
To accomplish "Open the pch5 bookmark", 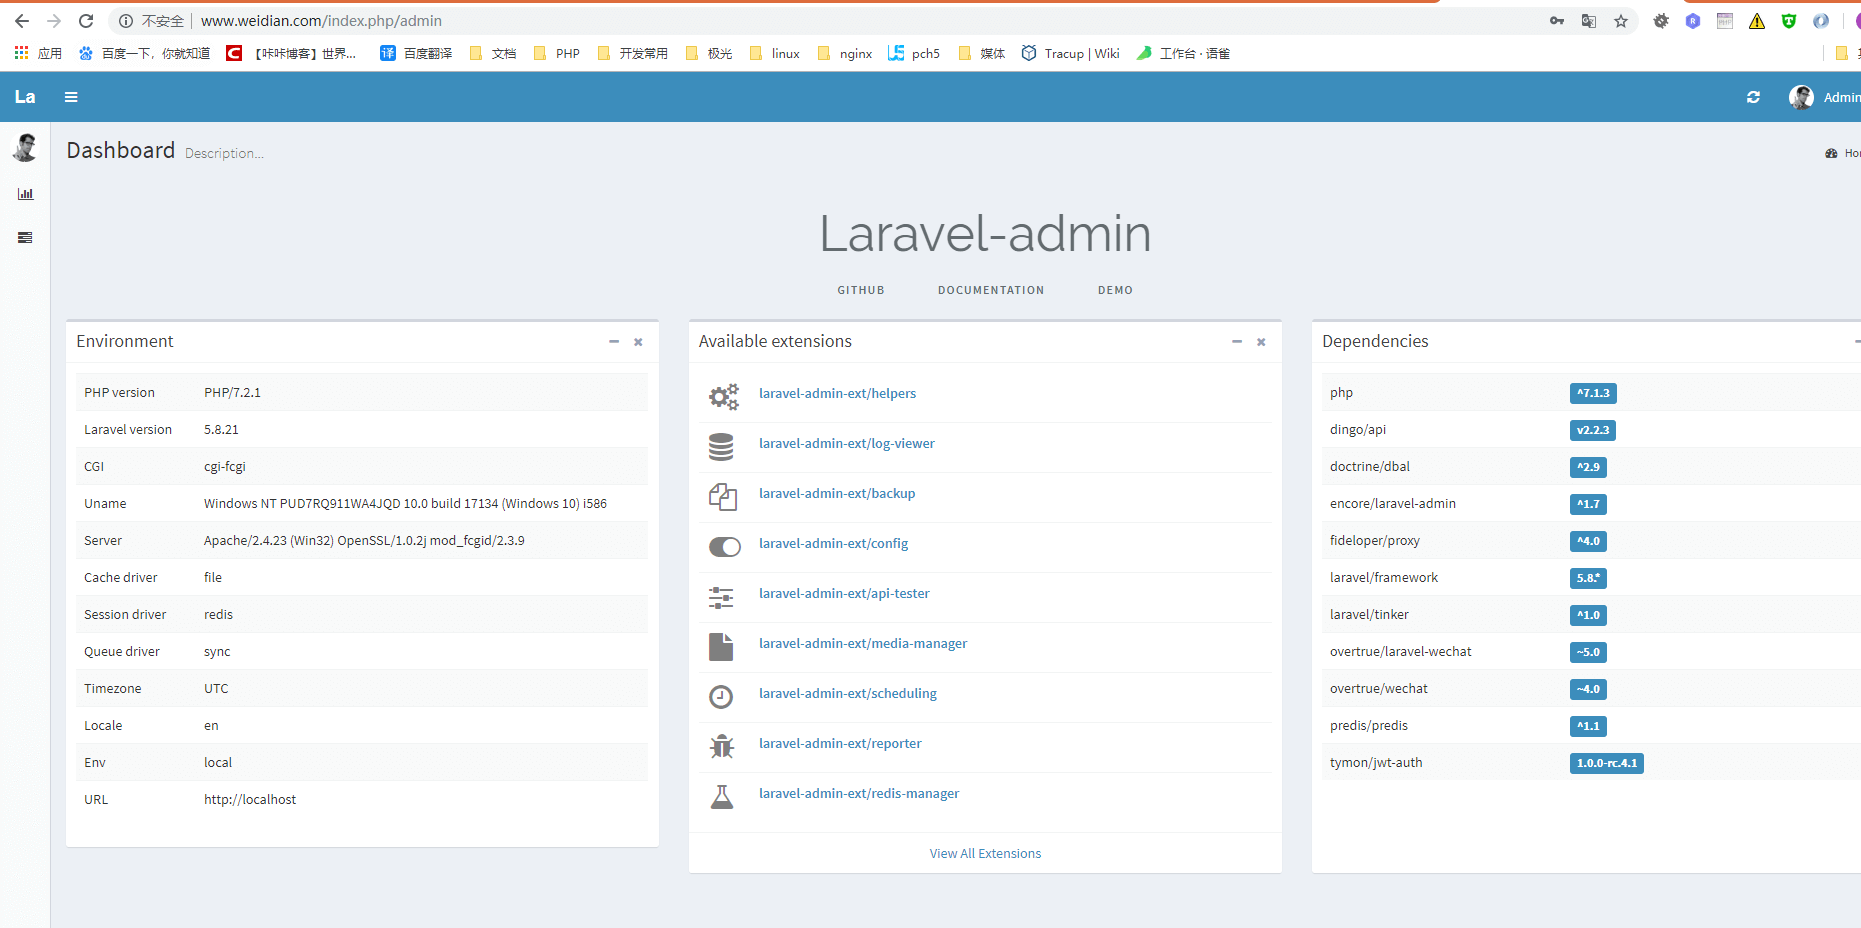I will click(914, 53).
